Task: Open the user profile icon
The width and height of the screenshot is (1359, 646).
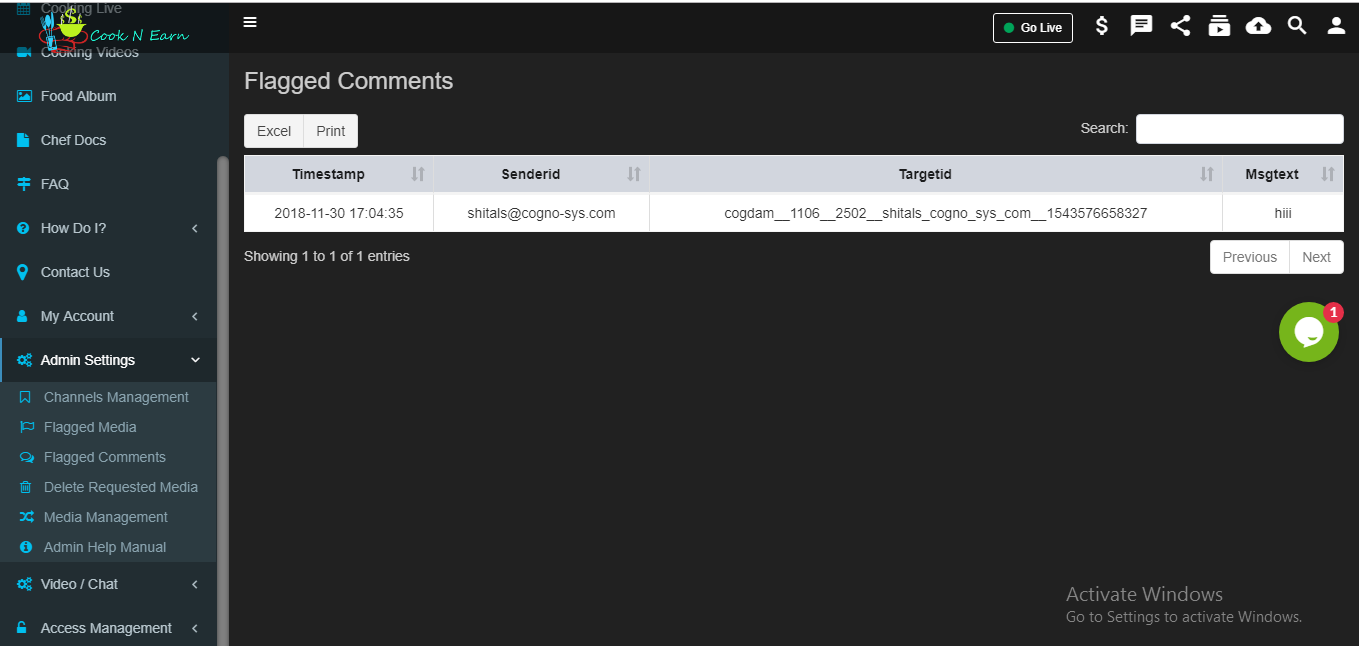Action: [1336, 26]
